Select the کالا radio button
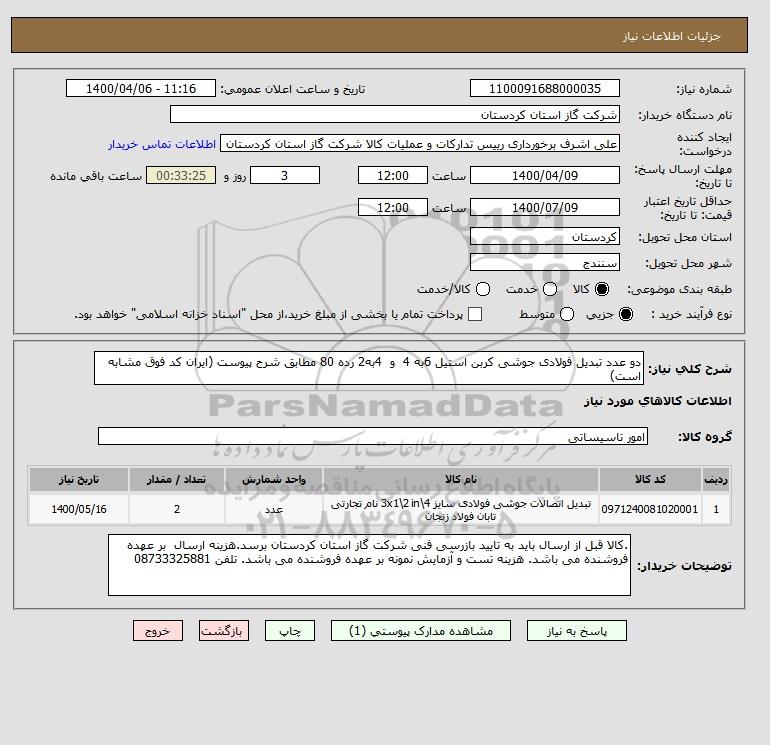This screenshot has width=770, height=745. [601, 289]
